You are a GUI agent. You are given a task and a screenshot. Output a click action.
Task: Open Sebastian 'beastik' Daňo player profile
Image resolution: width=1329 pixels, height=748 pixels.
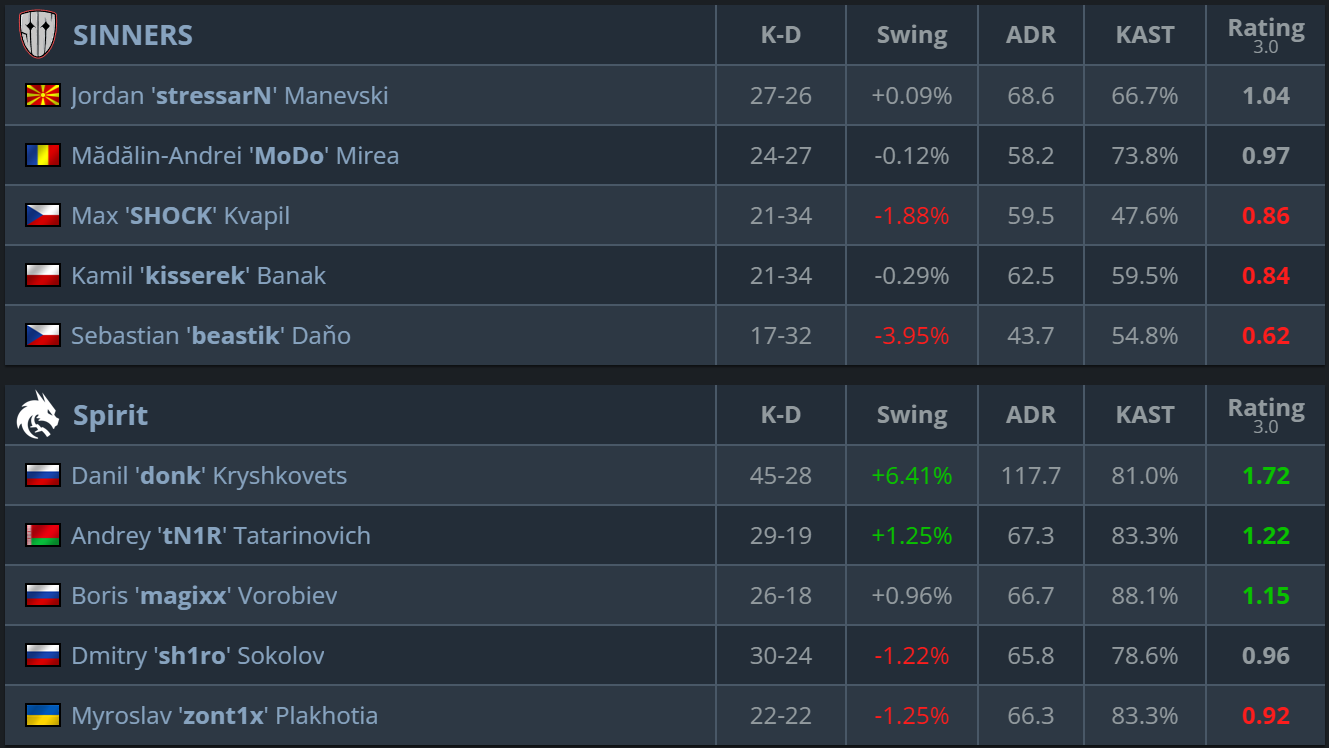tap(211, 336)
